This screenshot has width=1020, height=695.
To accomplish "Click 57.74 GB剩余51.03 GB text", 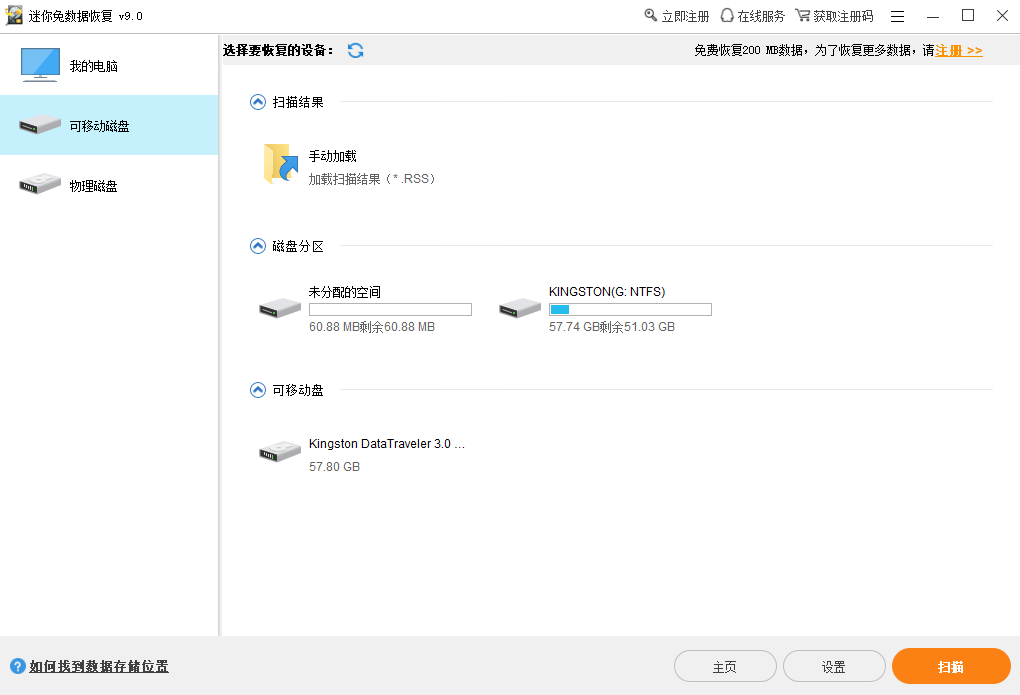I will 611,327.
